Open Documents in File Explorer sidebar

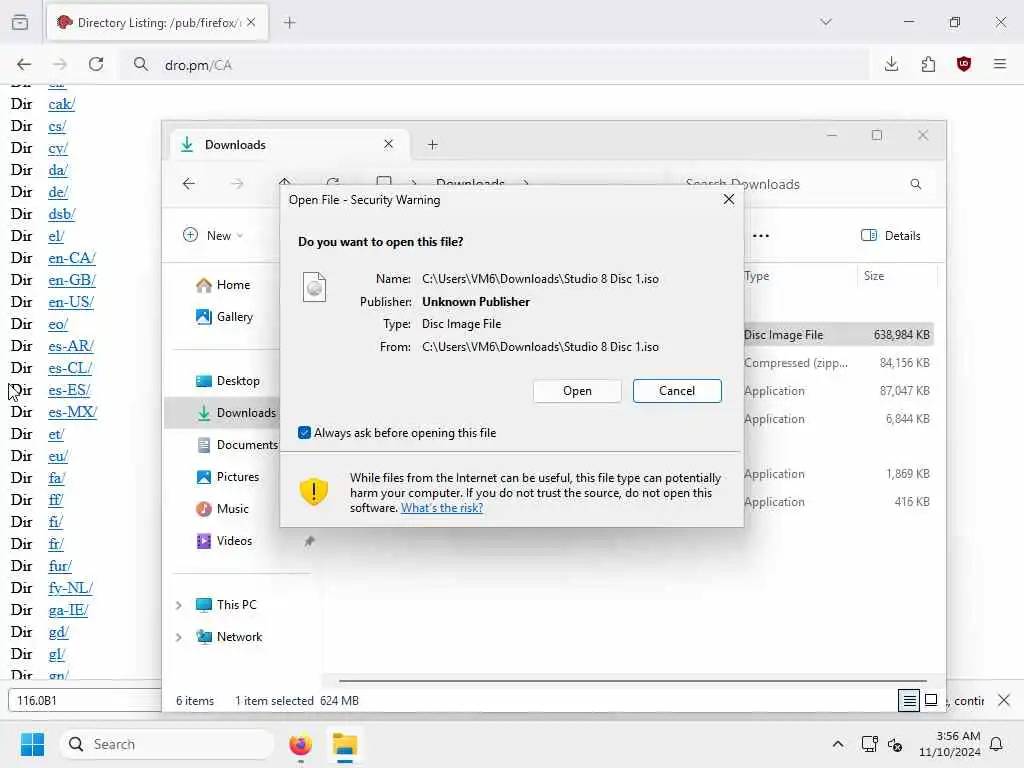tap(238, 445)
